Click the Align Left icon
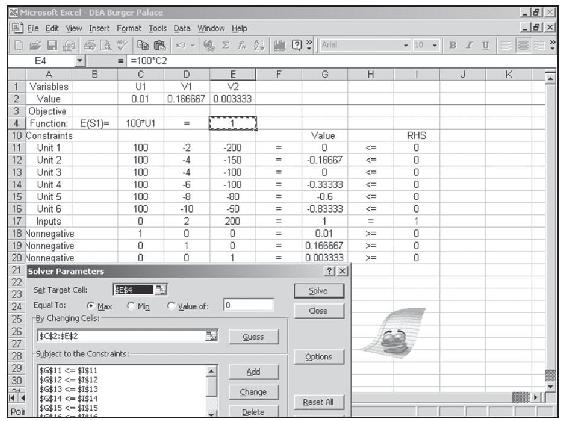566x421 pixels. pos(505,45)
